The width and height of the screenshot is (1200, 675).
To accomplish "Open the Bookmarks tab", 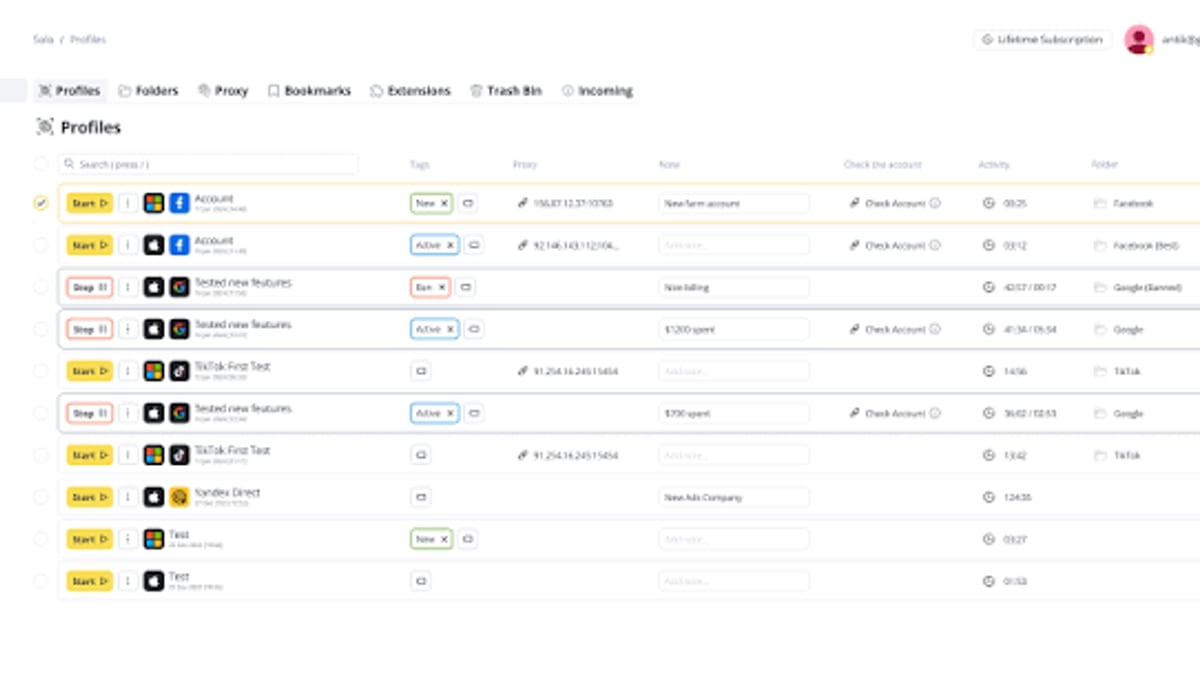I will coord(309,91).
